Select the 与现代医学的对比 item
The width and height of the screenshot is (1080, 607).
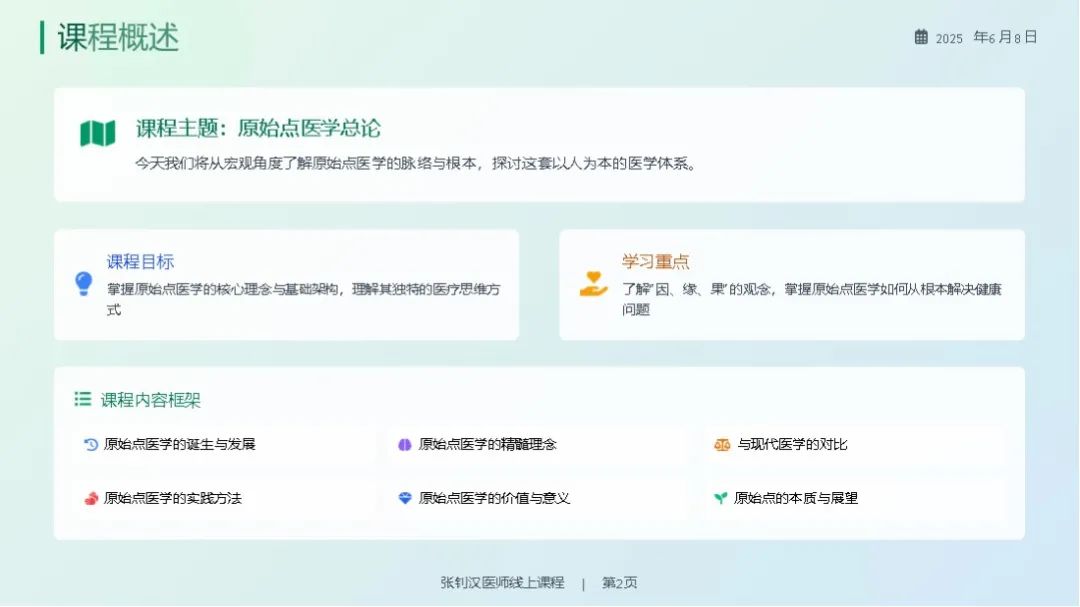[792, 444]
